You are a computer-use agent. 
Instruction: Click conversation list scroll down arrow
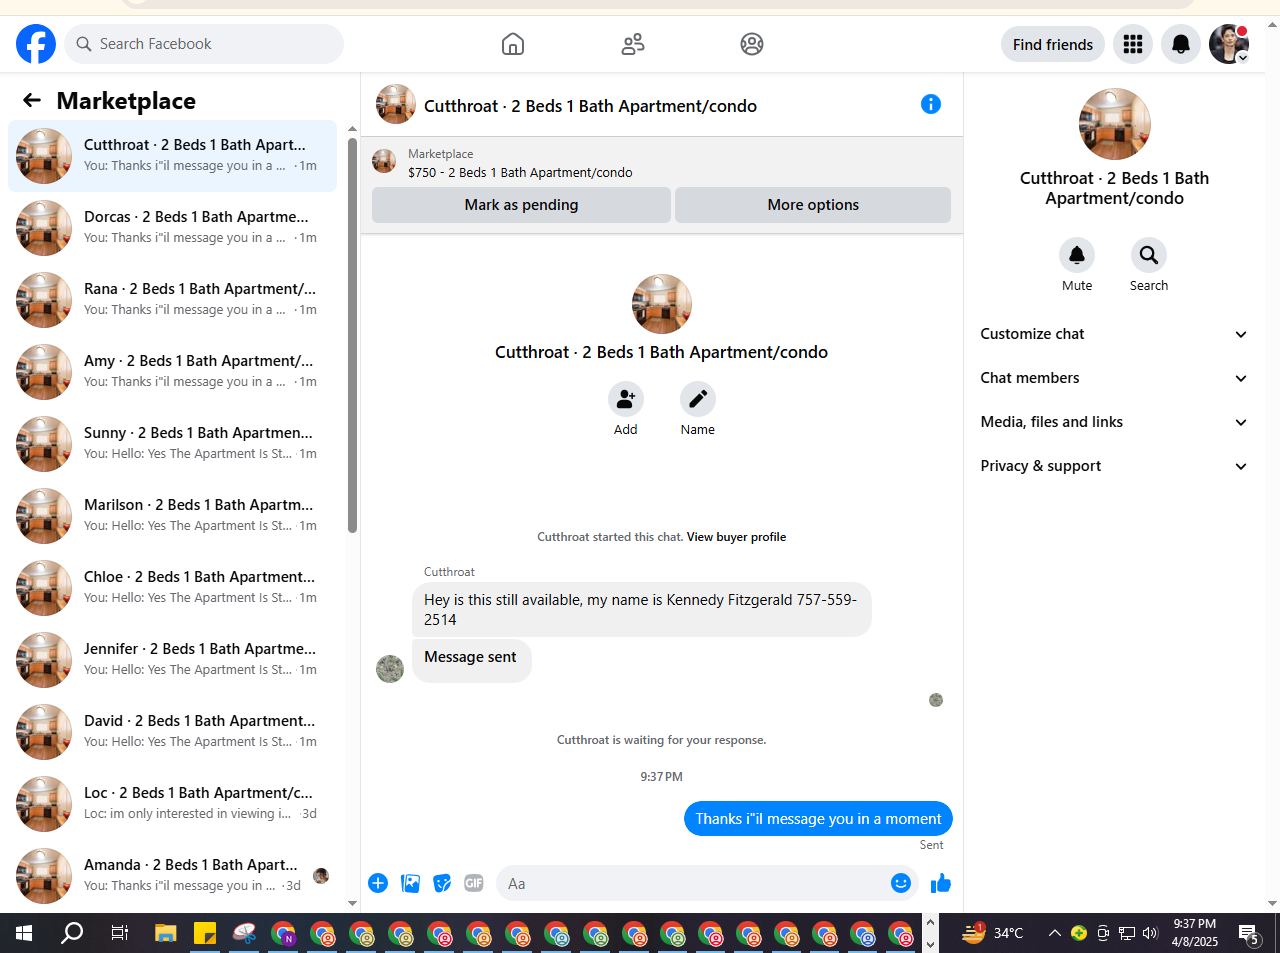point(352,903)
